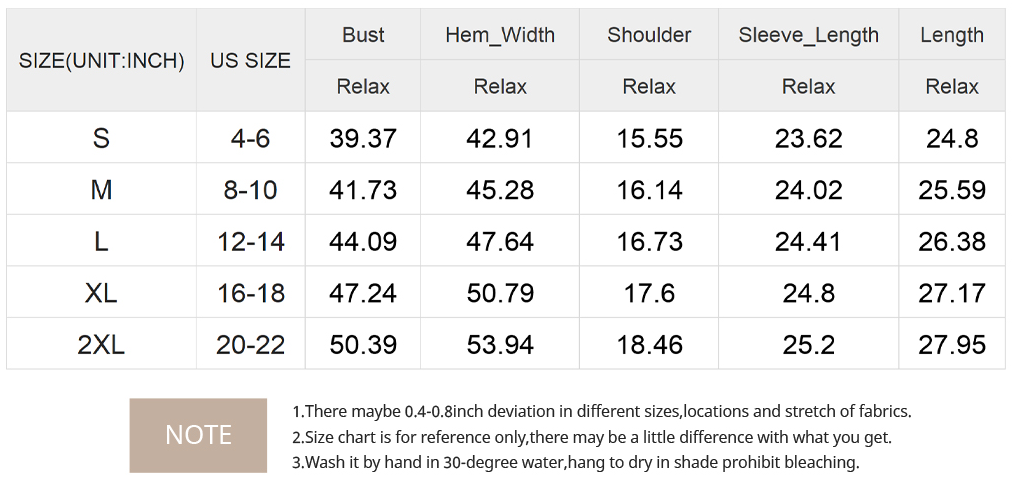Select the Length column header

pos(952,35)
